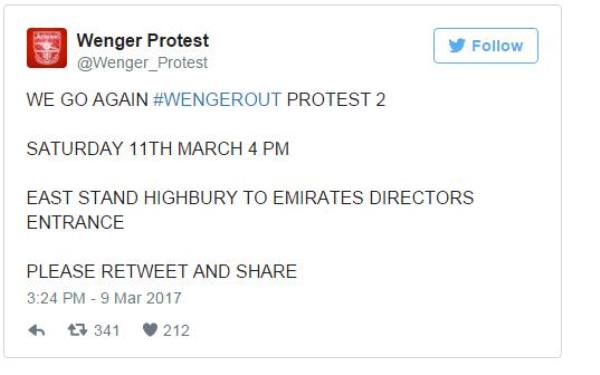Click the reply arrow icon
Screen dimensions: 600x375
[37, 330]
